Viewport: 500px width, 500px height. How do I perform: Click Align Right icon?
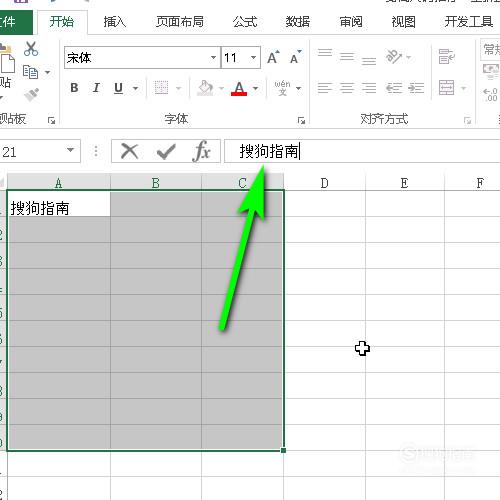pyautogui.click(x=369, y=88)
